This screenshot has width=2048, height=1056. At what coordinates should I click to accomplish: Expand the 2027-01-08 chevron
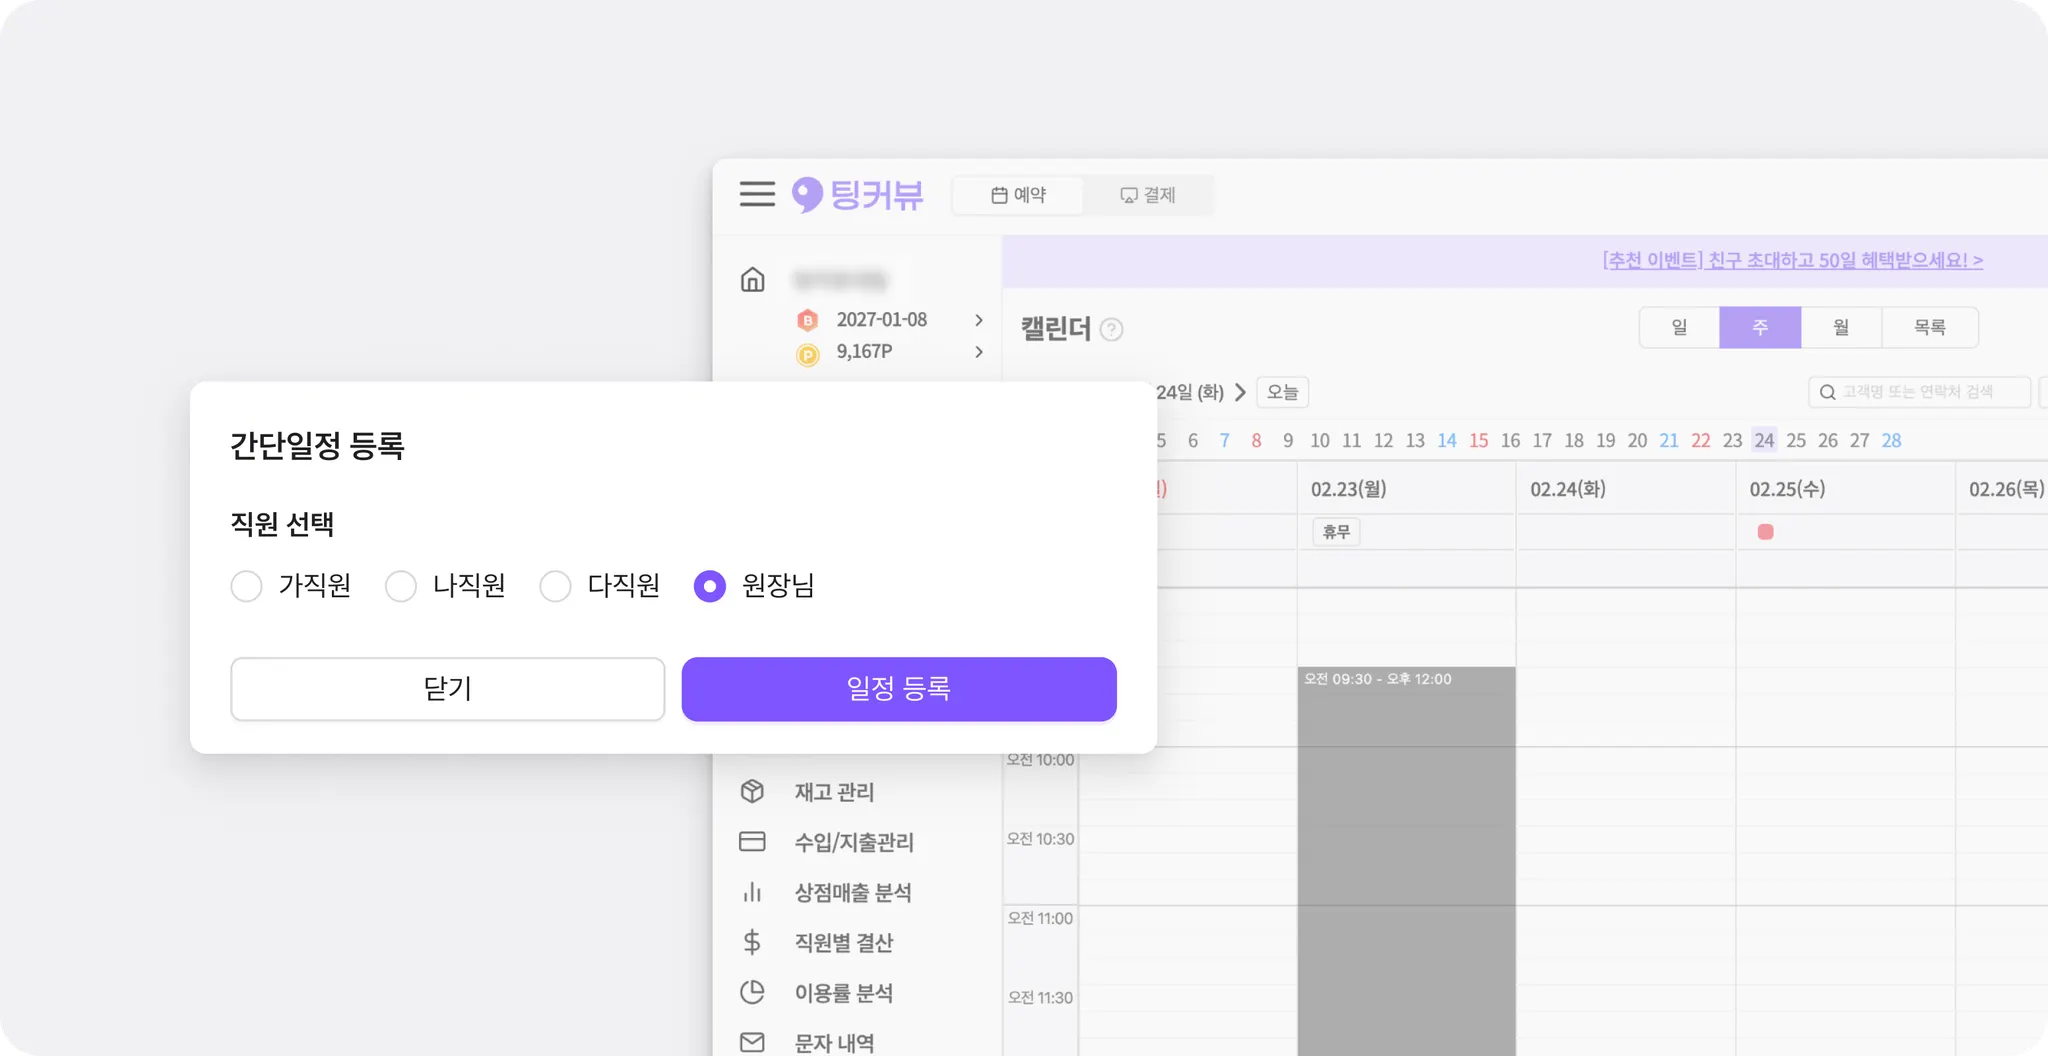coord(979,320)
